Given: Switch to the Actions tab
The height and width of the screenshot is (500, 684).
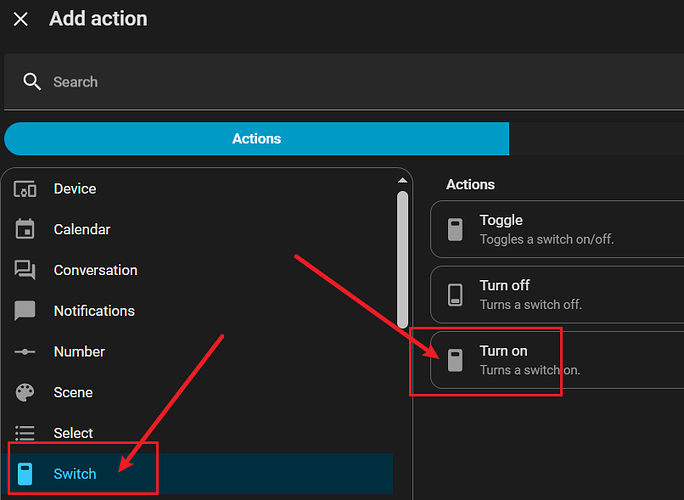Looking at the screenshot, I should 256,139.
